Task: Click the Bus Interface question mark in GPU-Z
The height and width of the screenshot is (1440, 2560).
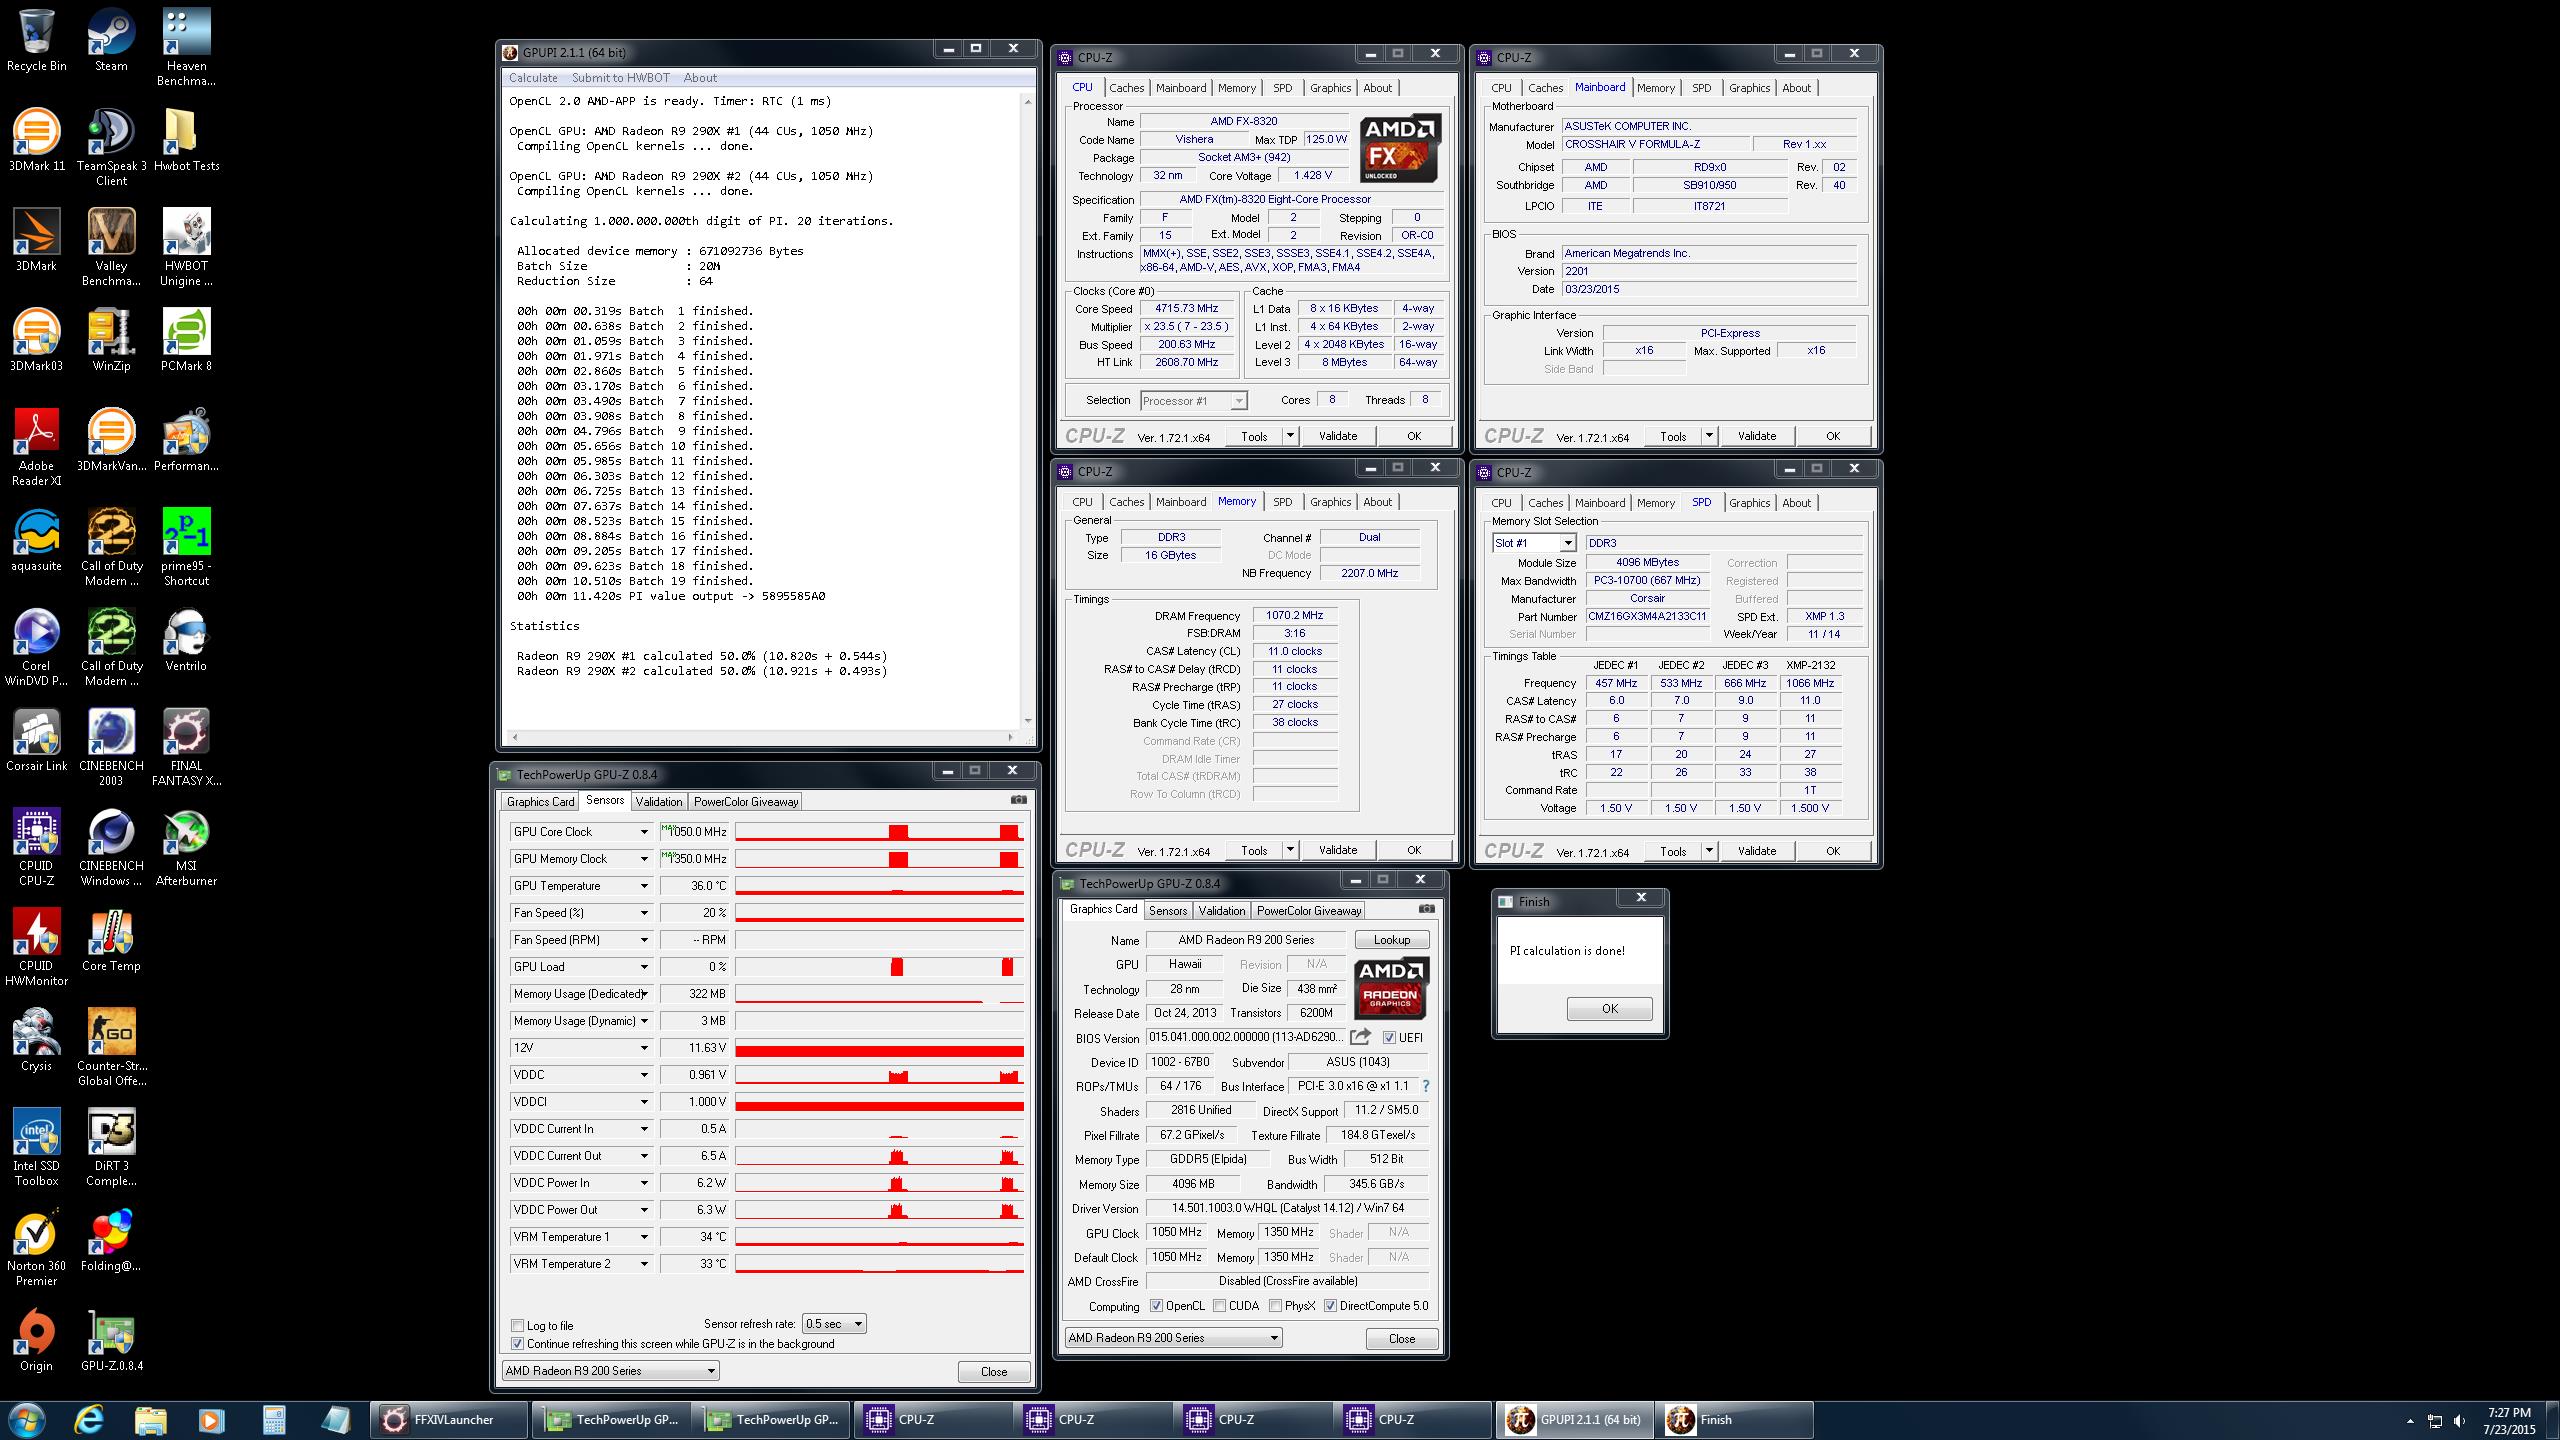Action: tap(1425, 1086)
